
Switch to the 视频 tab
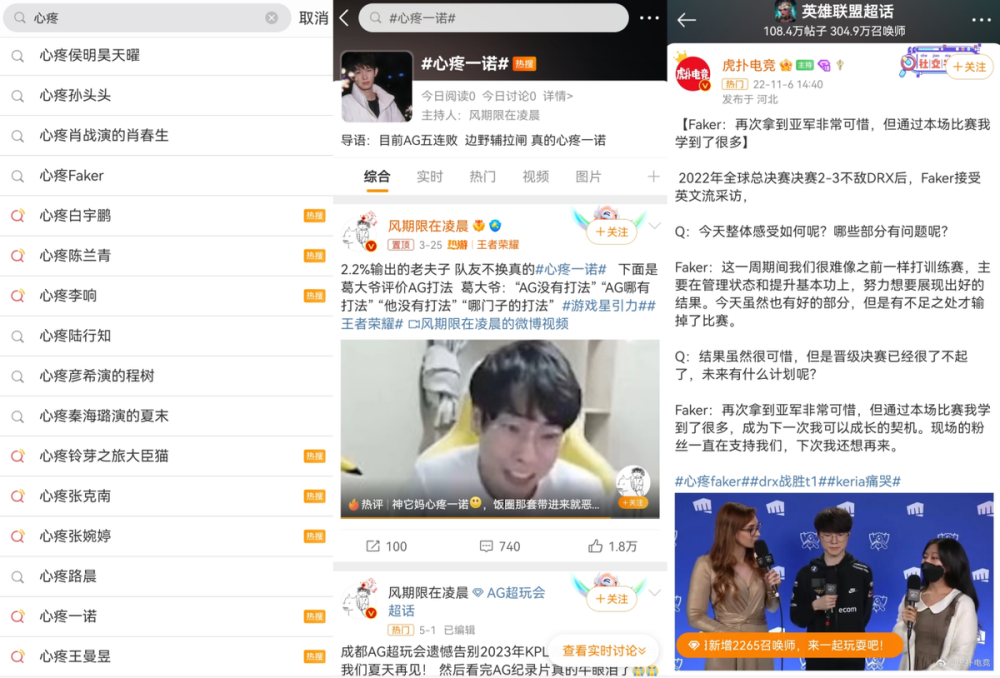coord(535,177)
